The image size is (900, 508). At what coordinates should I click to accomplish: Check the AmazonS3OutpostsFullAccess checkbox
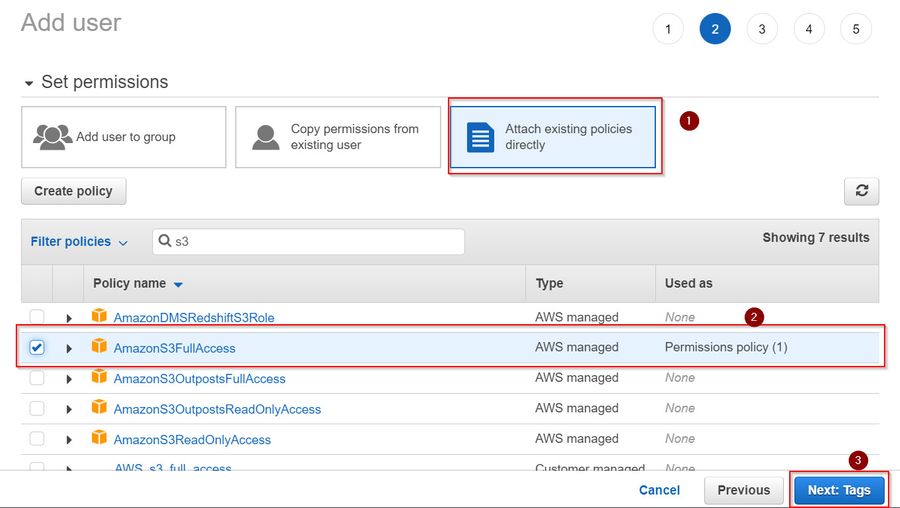[x=37, y=378]
